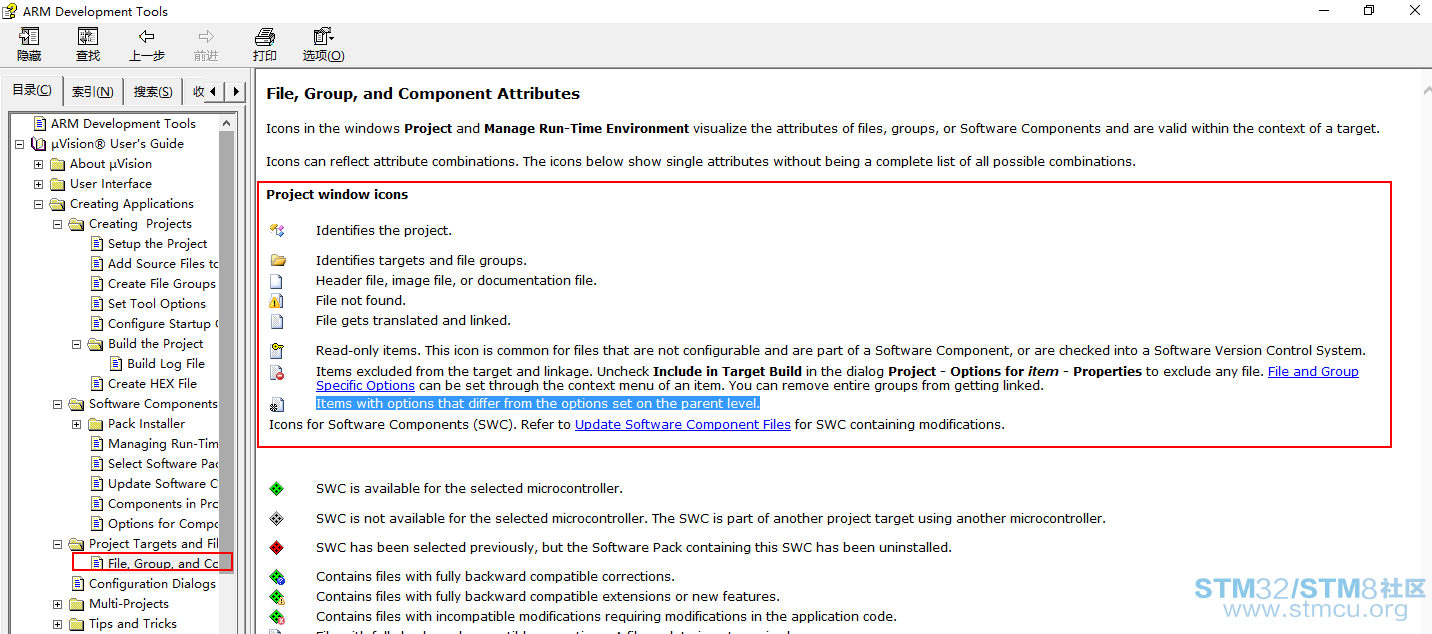Collapse the Project Targets and File Groups node
The height and width of the screenshot is (634, 1432).
(58, 544)
